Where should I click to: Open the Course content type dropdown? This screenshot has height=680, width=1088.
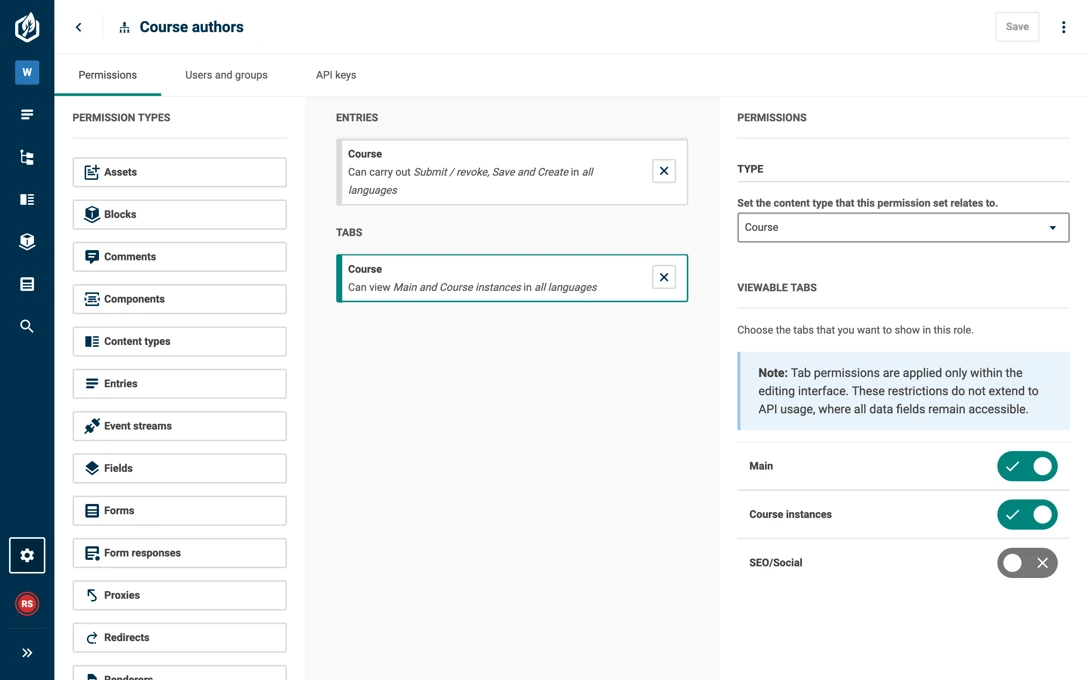pyautogui.click(x=903, y=228)
